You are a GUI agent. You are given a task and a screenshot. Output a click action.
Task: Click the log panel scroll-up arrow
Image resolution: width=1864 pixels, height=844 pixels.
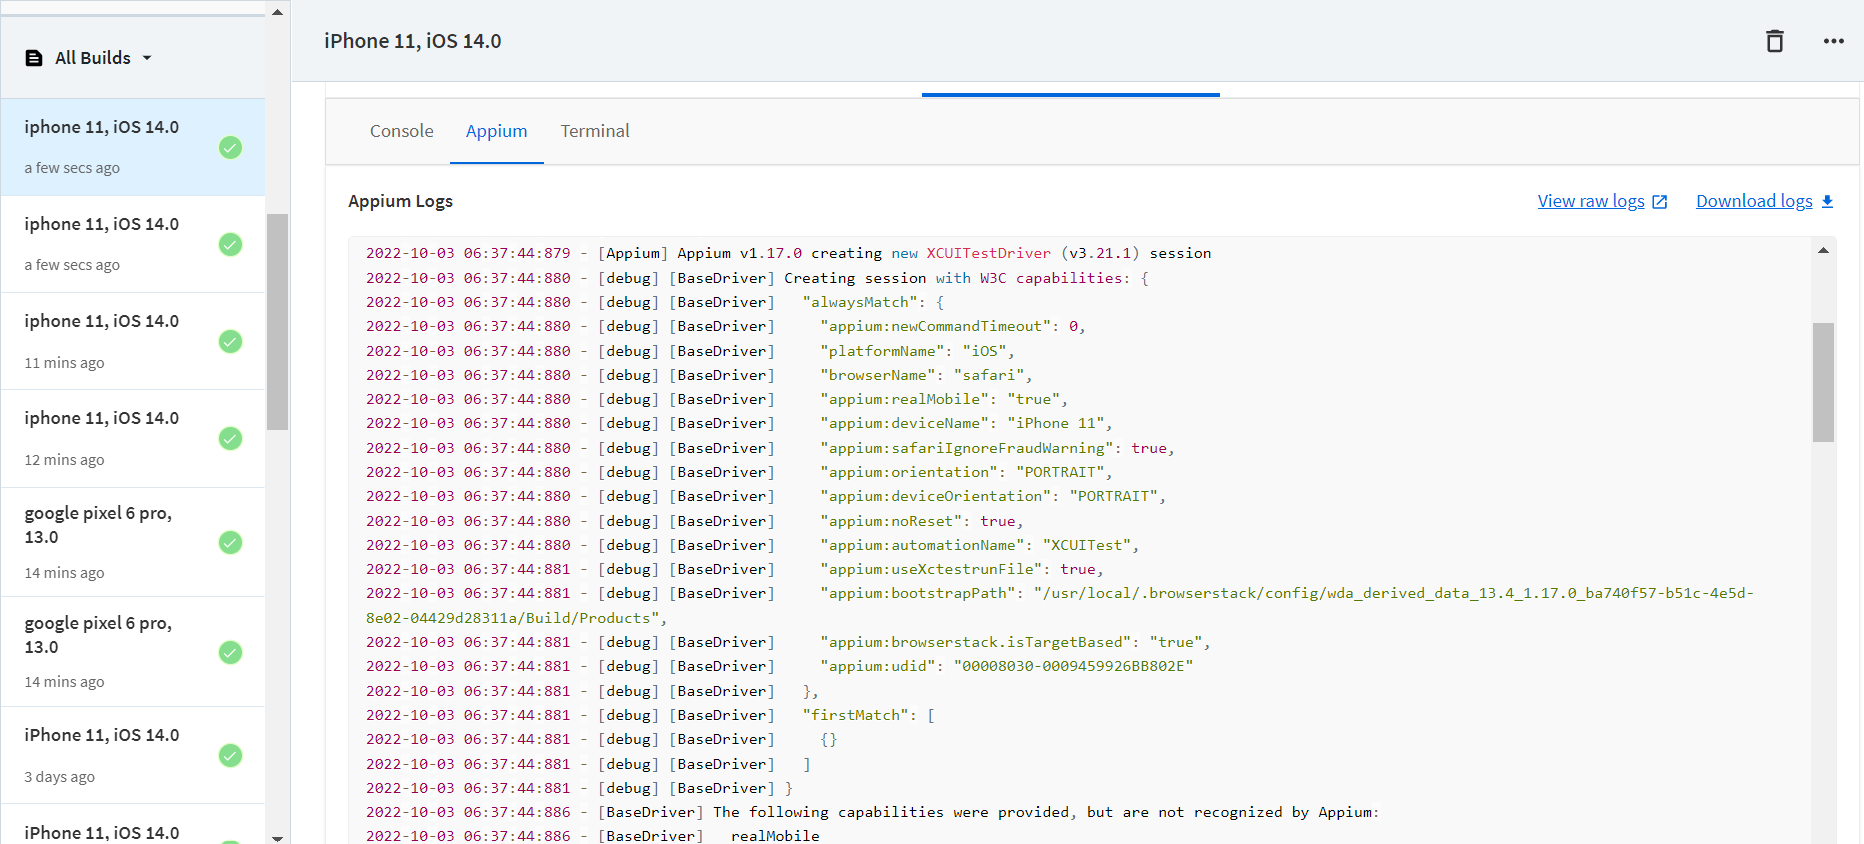pos(1823,251)
